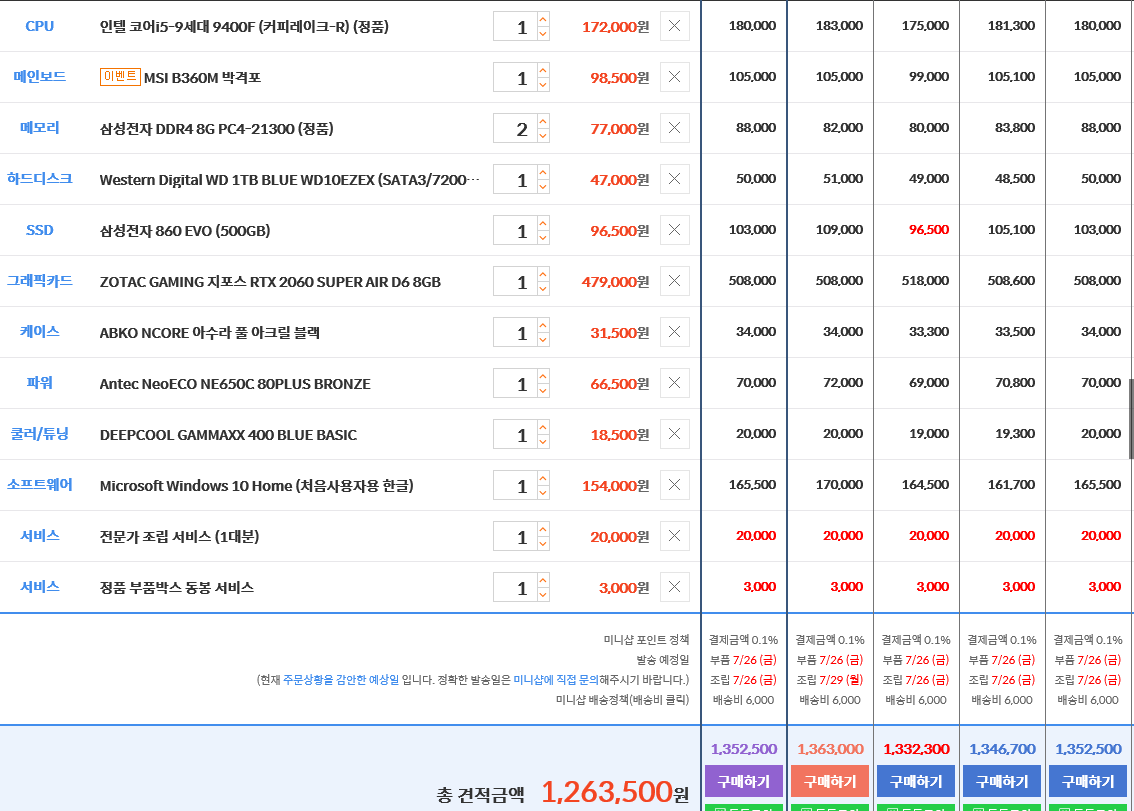
Task: Open the Antec NeoECO NE650C 80PLUS BRONZE product
Action: (x=235, y=384)
